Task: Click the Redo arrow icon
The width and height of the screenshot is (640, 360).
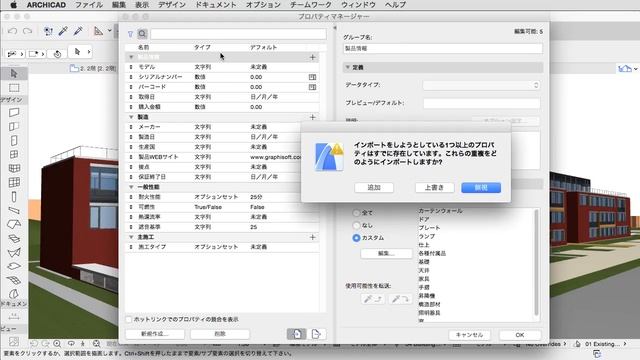Action: coord(27,31)
